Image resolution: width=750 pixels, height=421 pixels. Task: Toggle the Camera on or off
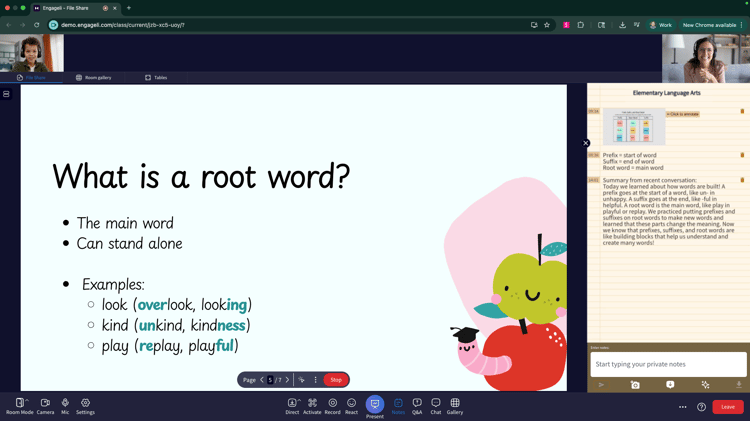(45, 403)
